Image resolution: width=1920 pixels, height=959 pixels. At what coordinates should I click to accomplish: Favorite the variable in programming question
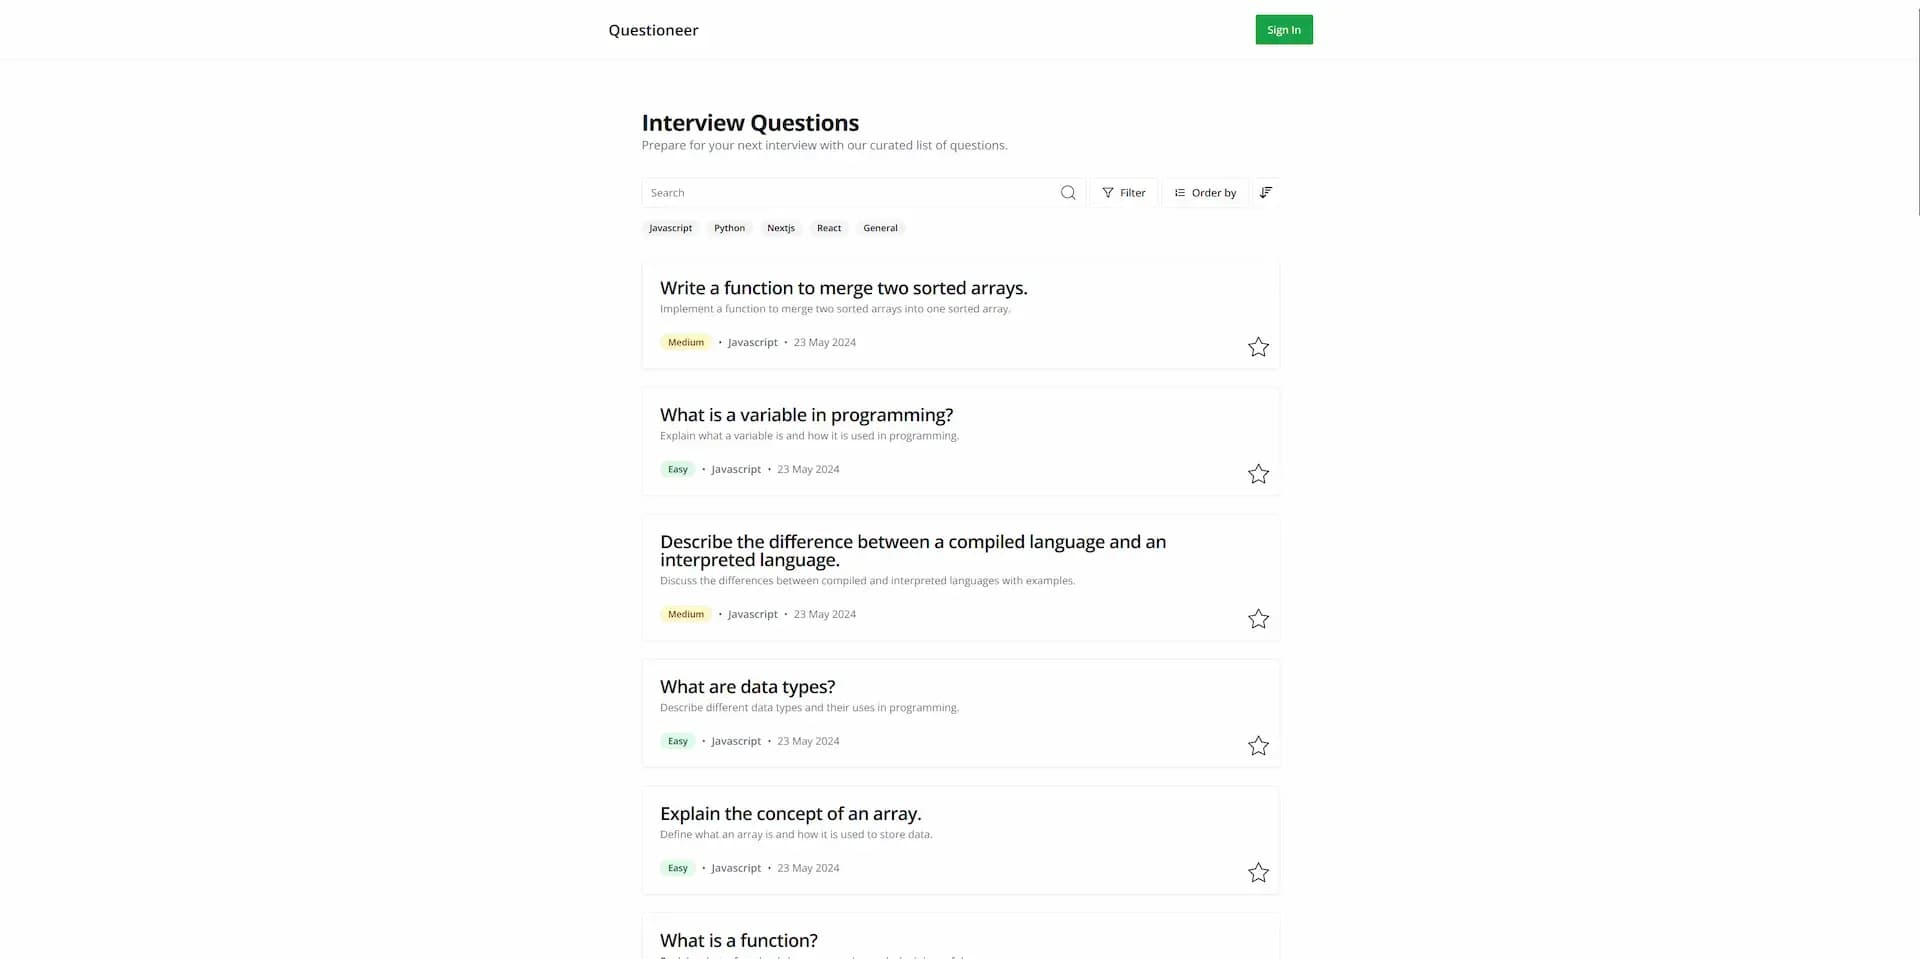[1258, 474]
